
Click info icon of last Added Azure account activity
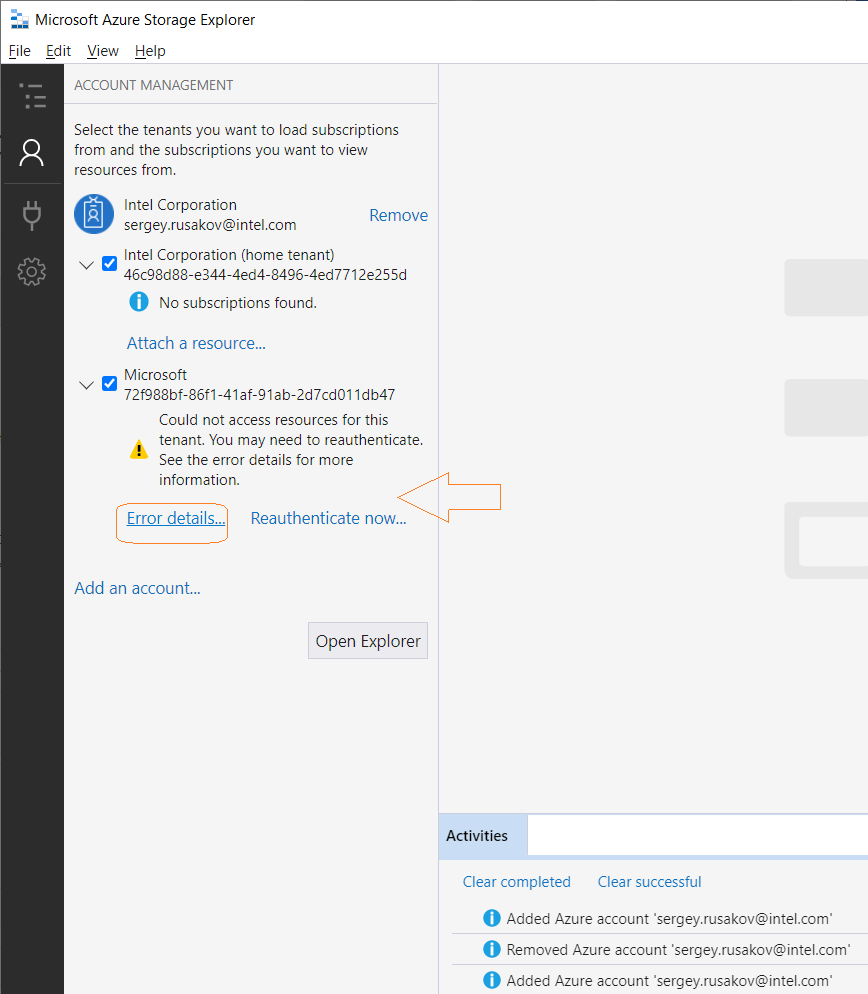point(491,980)
